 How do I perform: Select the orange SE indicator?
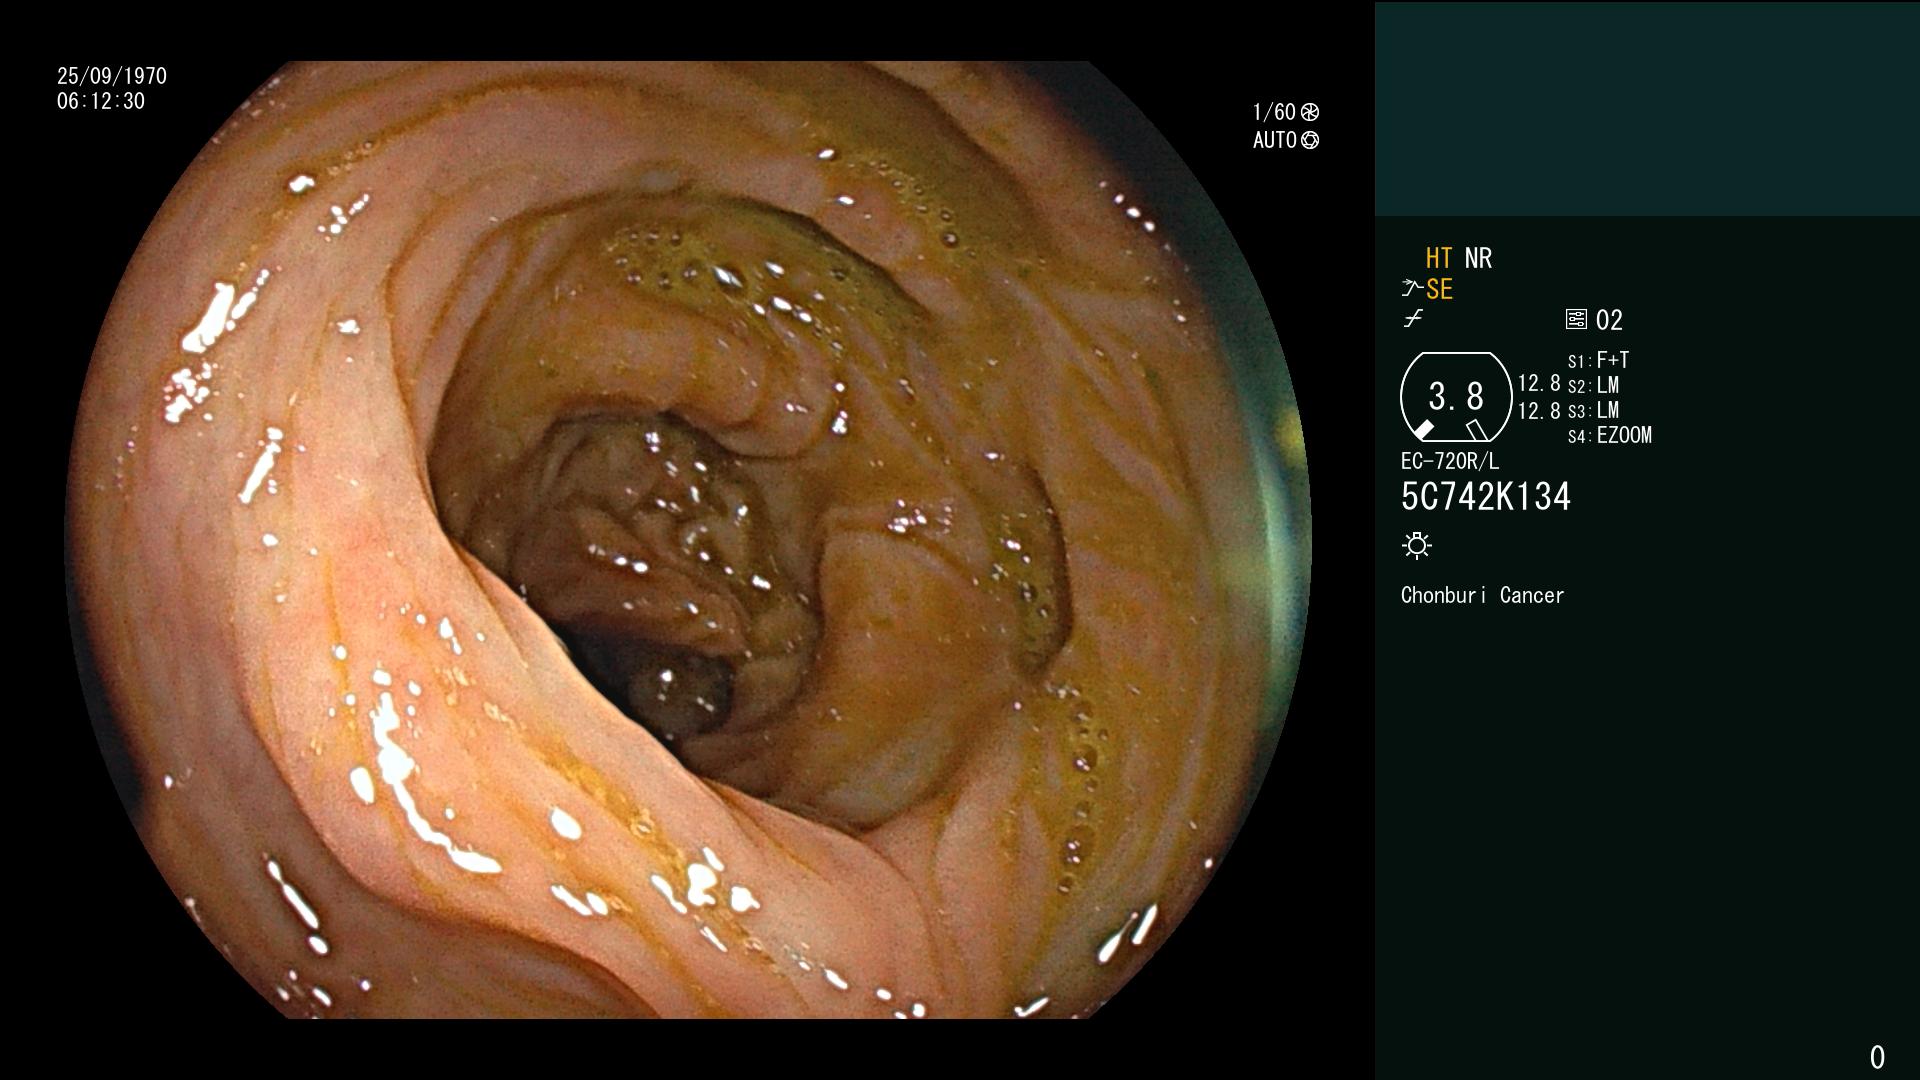[x=1439, y=290]
